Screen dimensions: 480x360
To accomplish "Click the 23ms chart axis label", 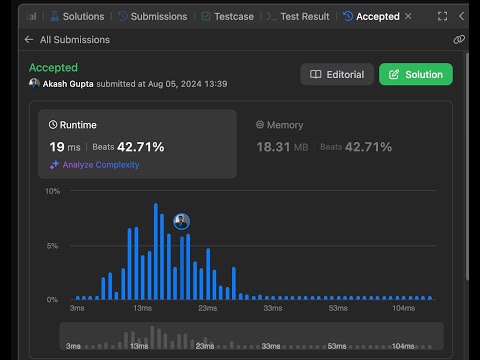I will tap(208, 308).
